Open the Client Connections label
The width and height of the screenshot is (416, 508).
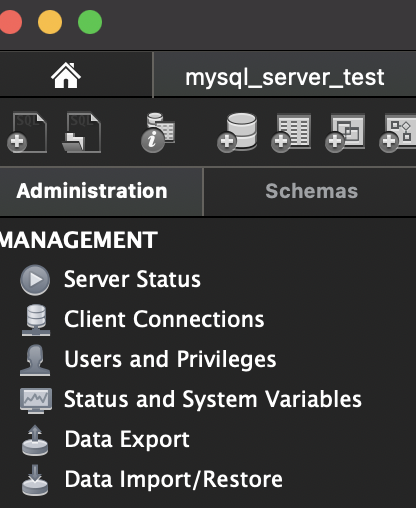coord(164,319)
